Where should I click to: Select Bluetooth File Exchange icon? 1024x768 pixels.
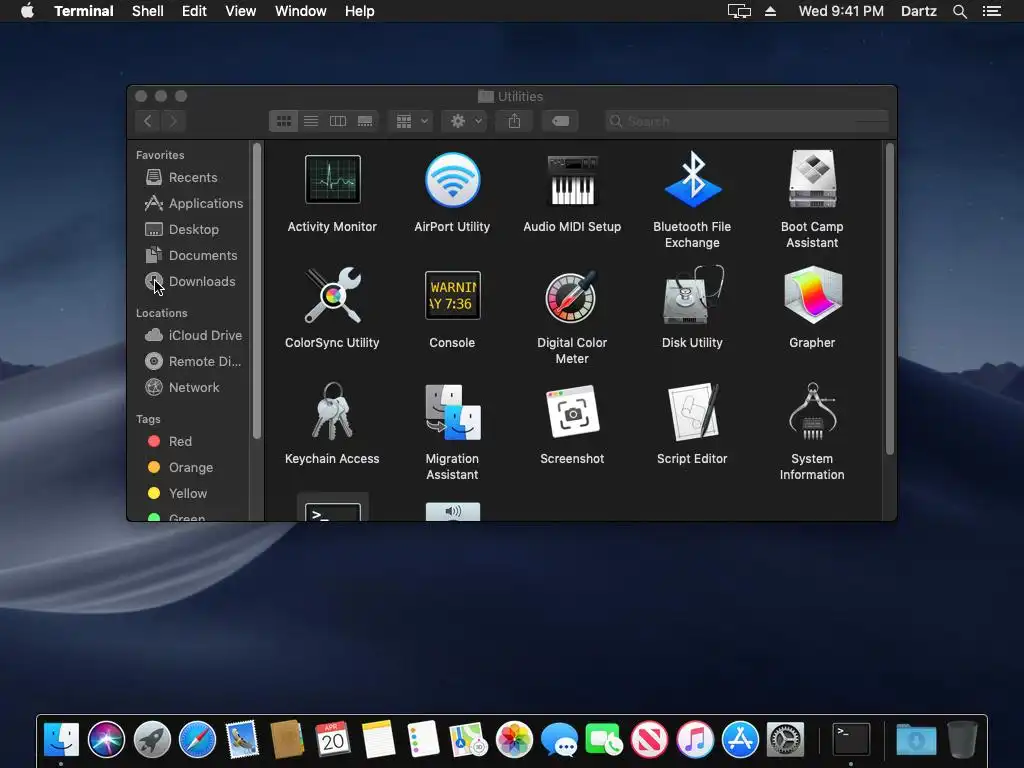[x=693, y=179]
